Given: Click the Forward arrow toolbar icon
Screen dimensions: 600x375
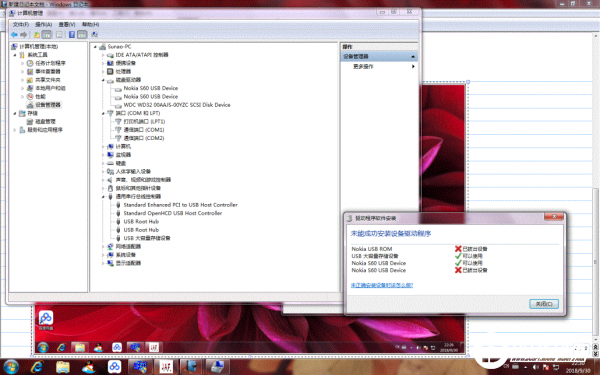Looking at the screenshot, I should point(24,34).
